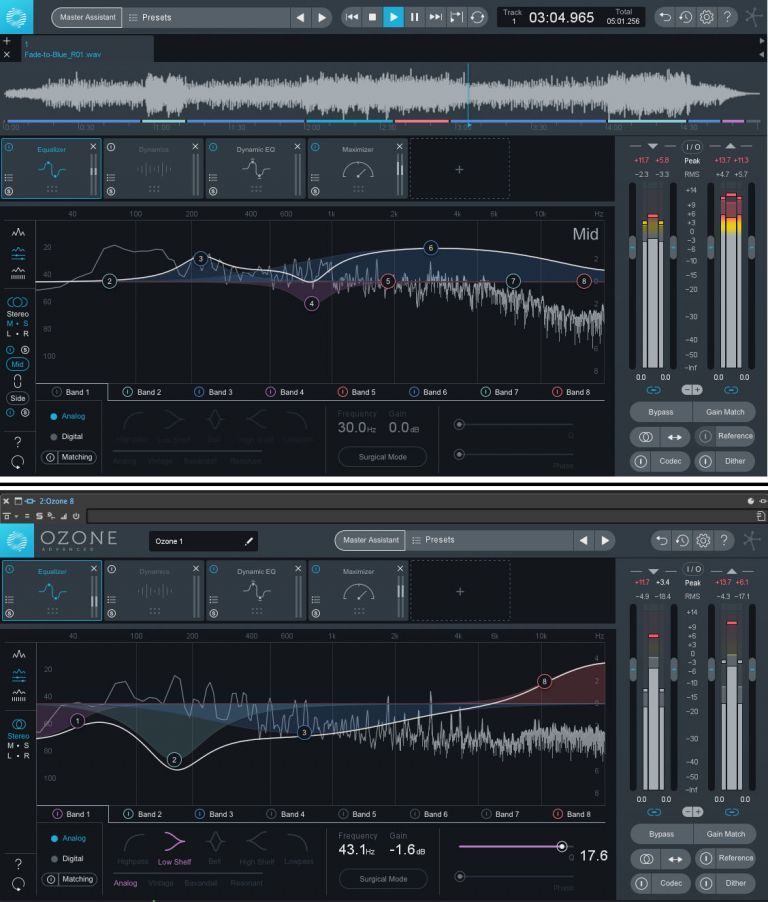Click Surgical Mode in the lower window

(383, 879)
